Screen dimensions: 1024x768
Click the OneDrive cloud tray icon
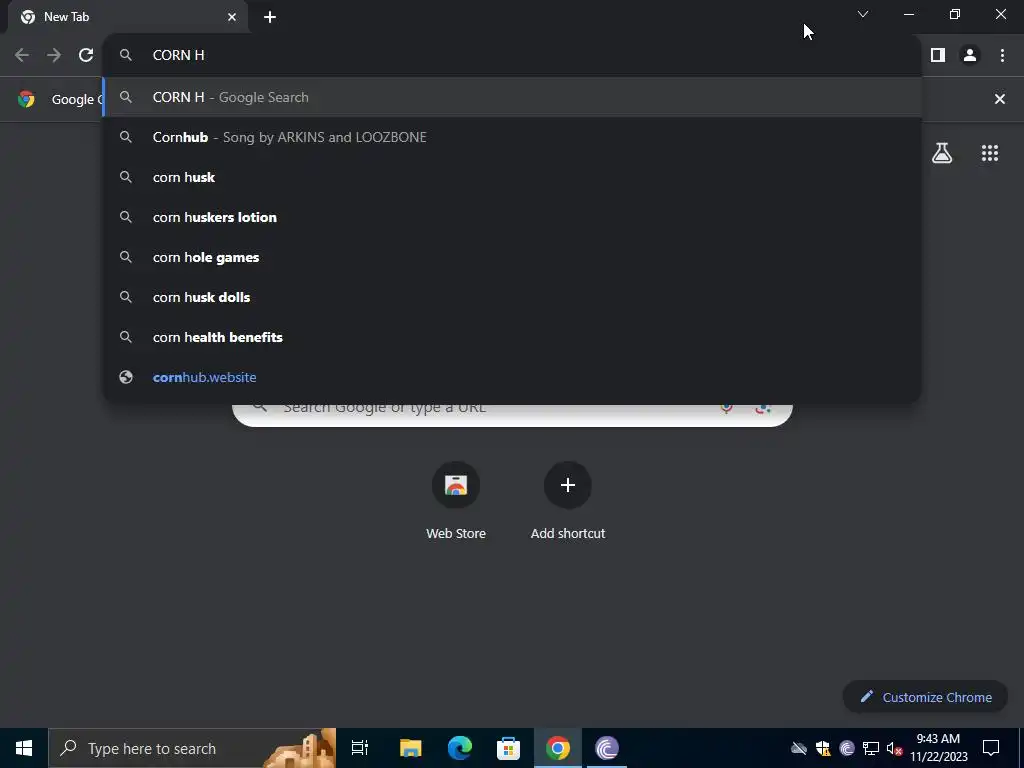(x=799, y=748)
